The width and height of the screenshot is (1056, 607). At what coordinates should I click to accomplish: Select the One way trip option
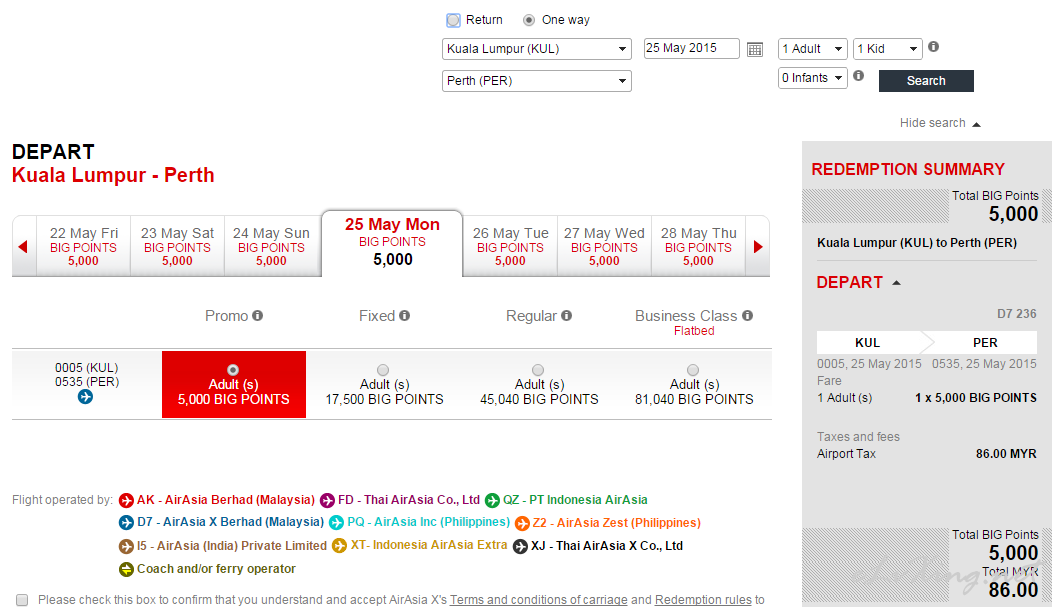tap(529, 20)
